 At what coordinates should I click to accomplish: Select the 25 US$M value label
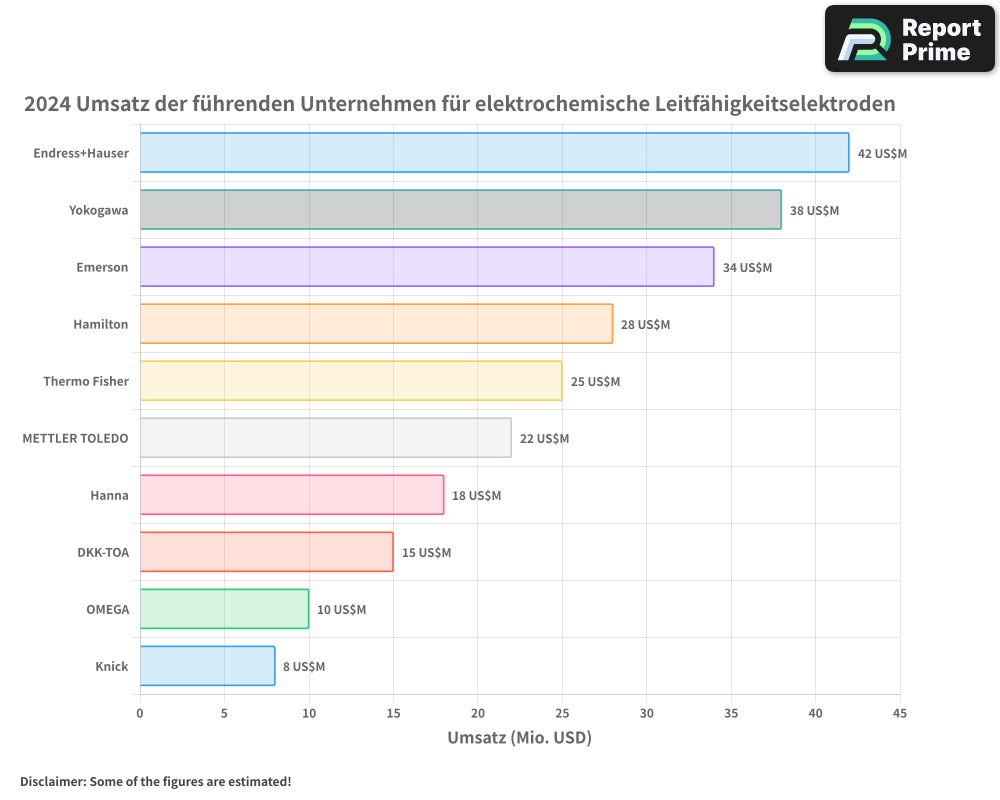(x=595, y=381)
